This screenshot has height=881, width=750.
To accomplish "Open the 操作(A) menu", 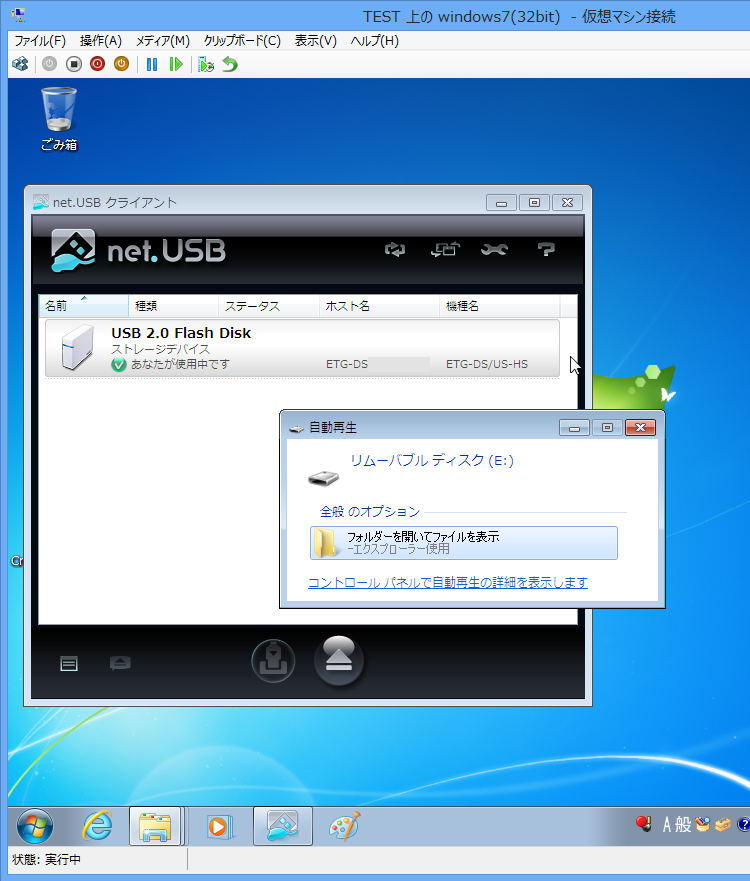I will tap(101, 40).
